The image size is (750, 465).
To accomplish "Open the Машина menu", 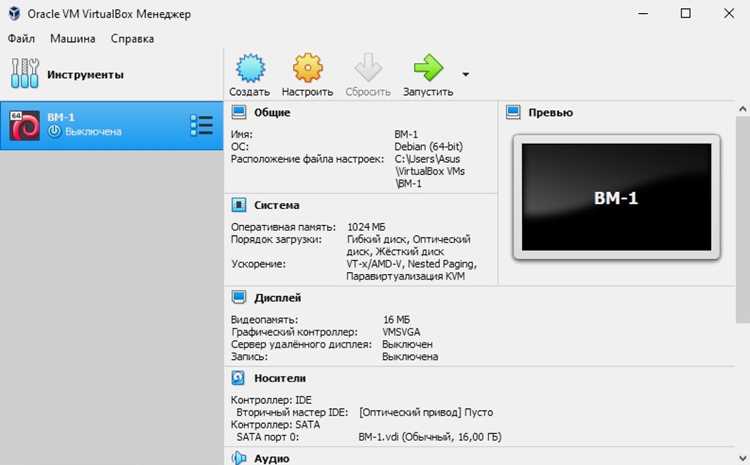I will (73, 38).
